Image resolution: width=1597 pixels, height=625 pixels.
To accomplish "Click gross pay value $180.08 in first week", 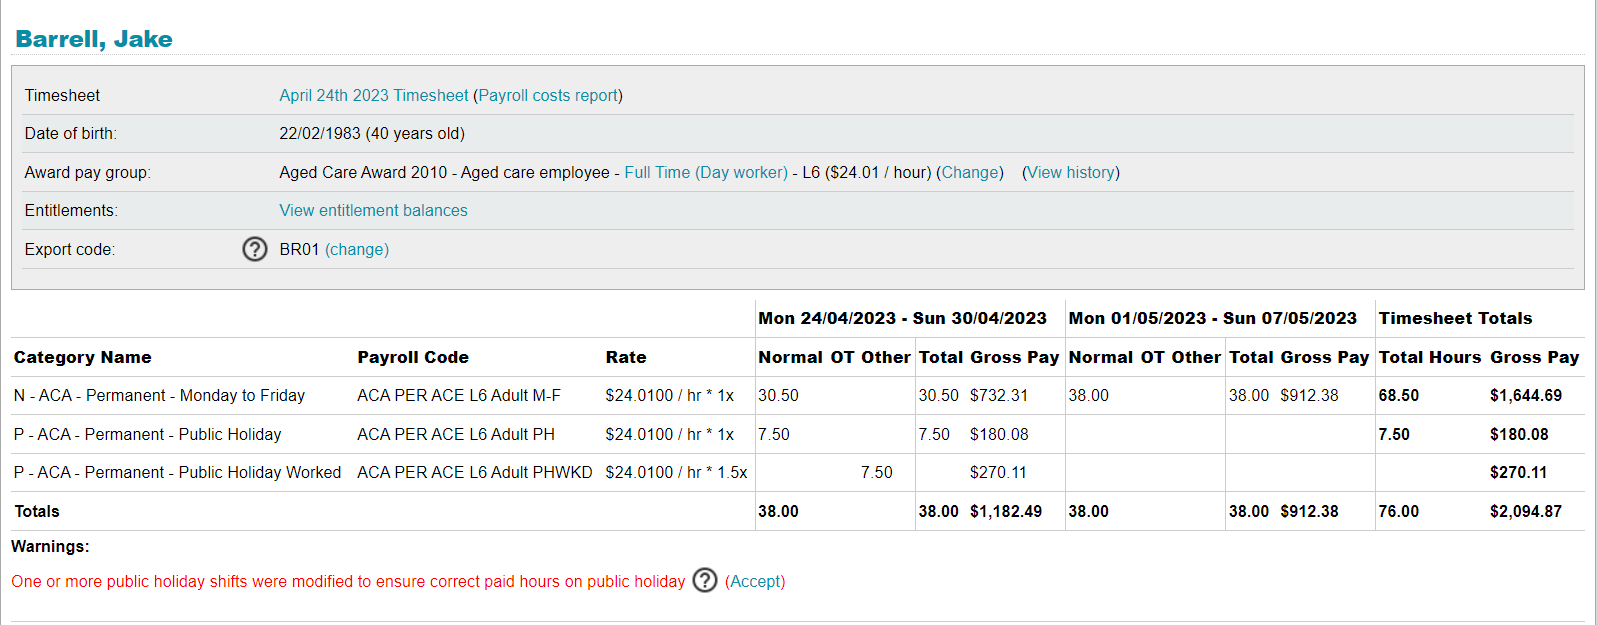I will [999, 434].
